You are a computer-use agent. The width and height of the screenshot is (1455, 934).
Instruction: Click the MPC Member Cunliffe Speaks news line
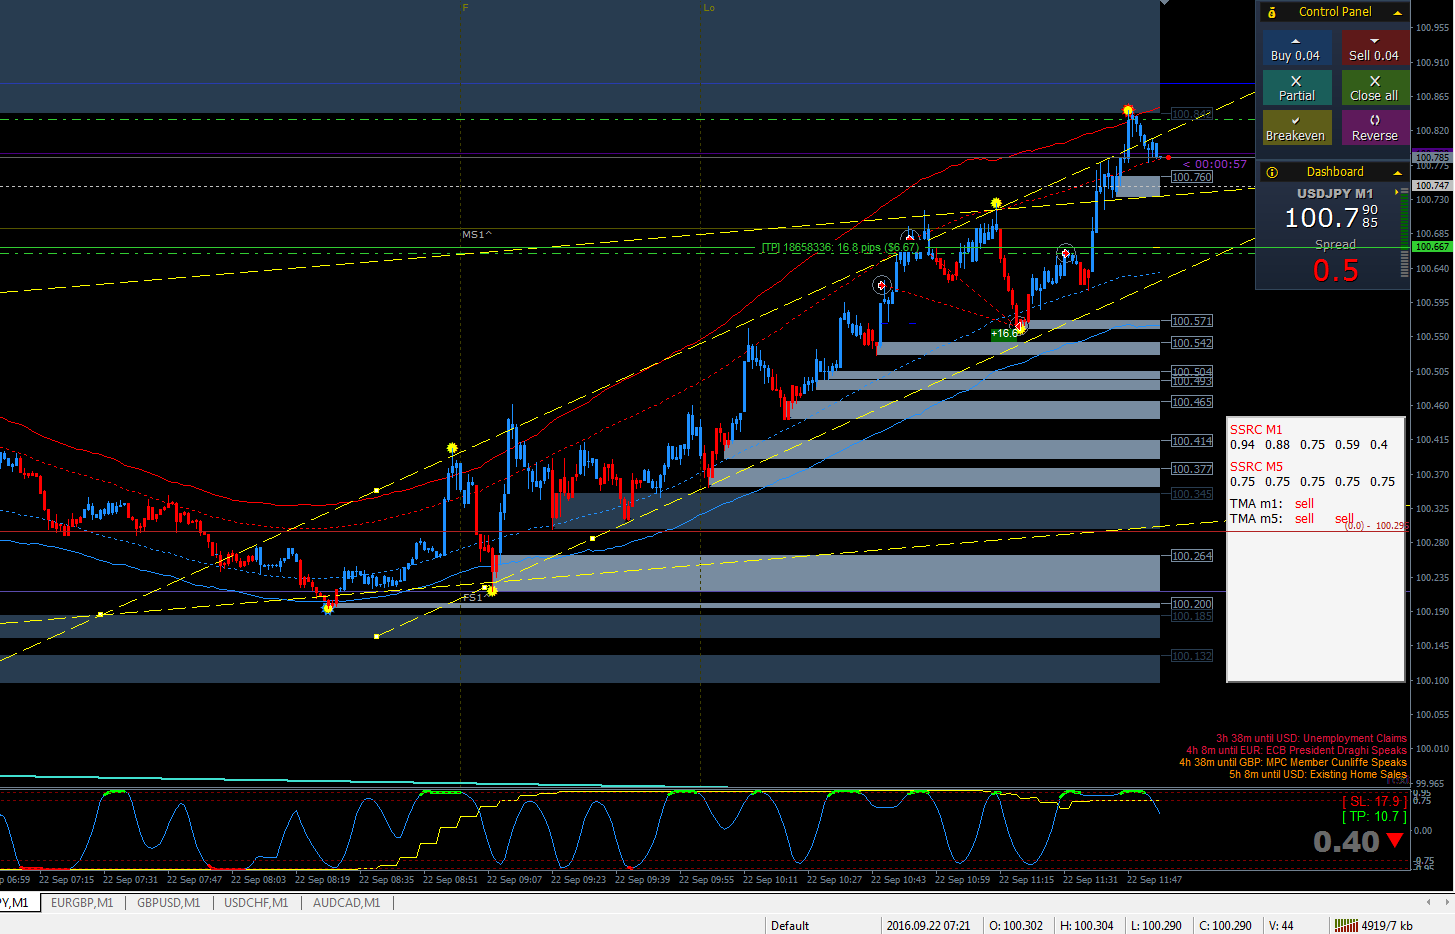tap(1292, 762)
